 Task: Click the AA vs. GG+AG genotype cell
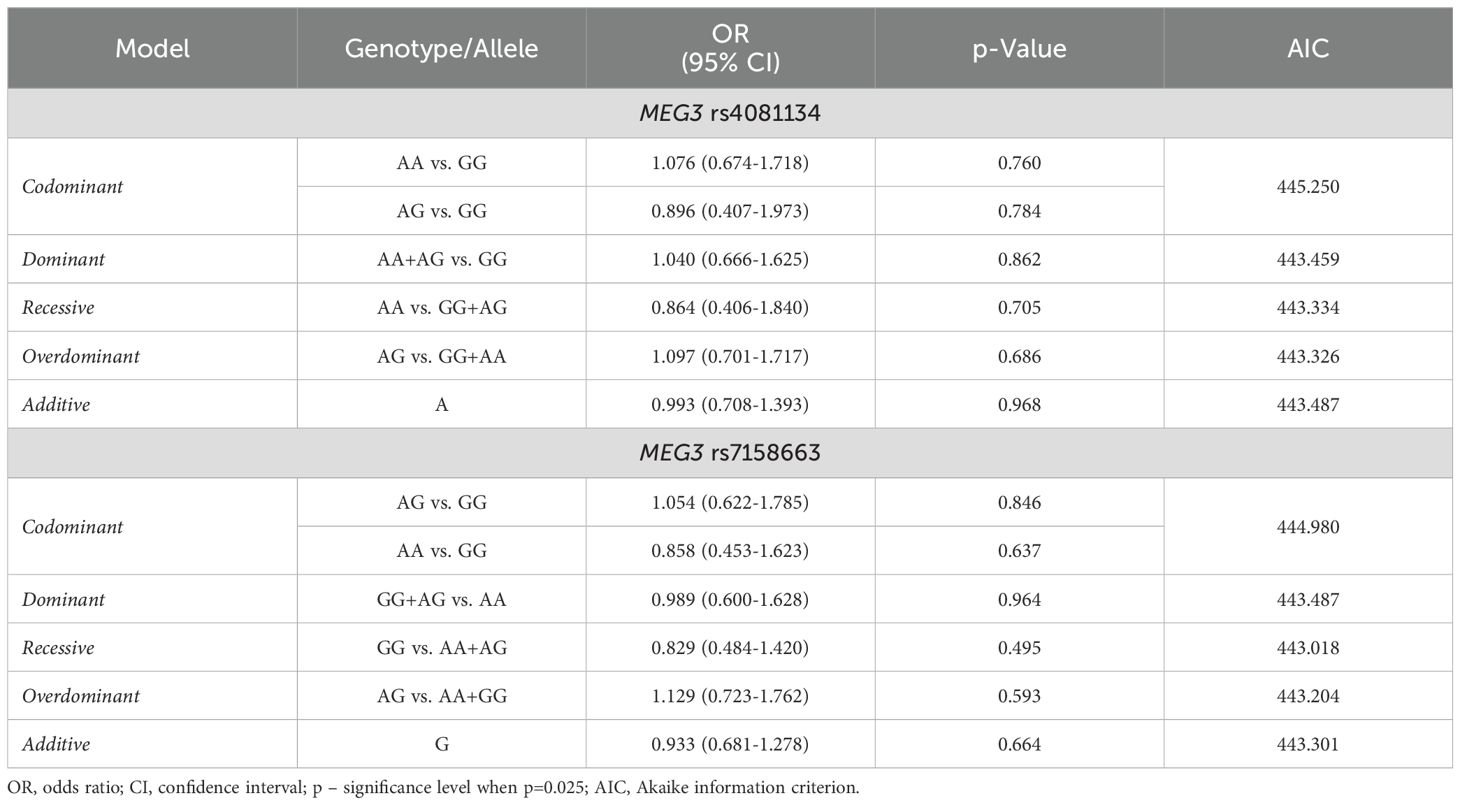click(441, 307)
